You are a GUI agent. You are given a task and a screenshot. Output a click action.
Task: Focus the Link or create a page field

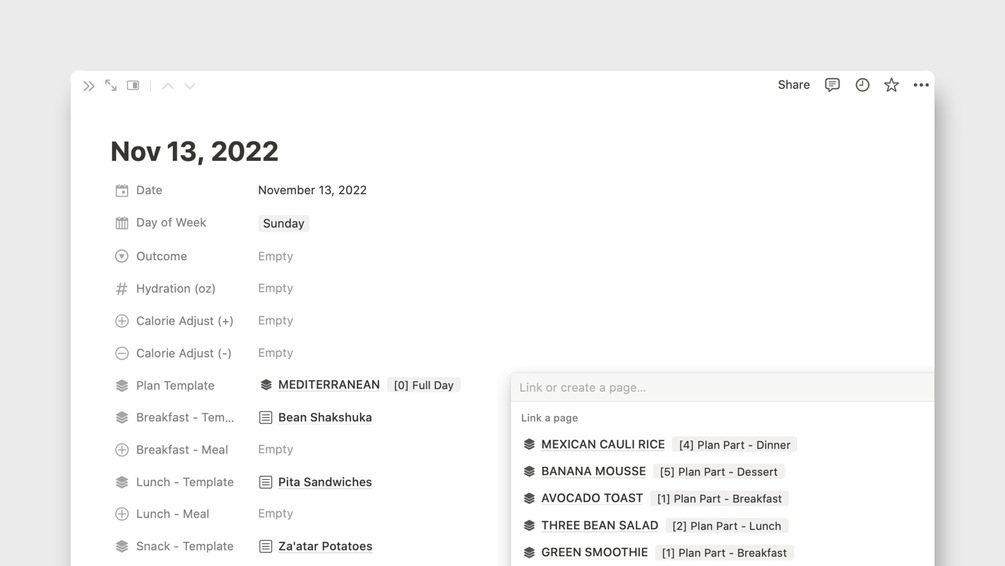click(722, 387)
